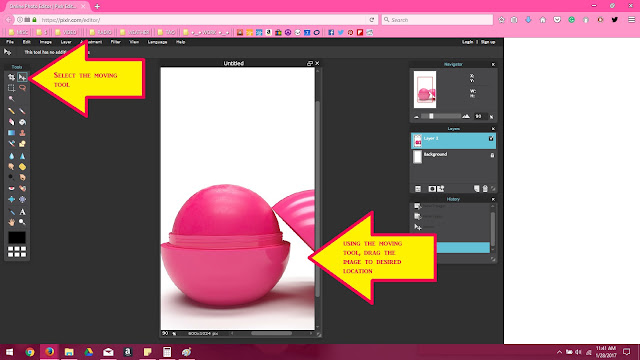The width and height of the screenshot is (640, 360).
Task: Open the Language menu
Action: [x=158, y=42]
